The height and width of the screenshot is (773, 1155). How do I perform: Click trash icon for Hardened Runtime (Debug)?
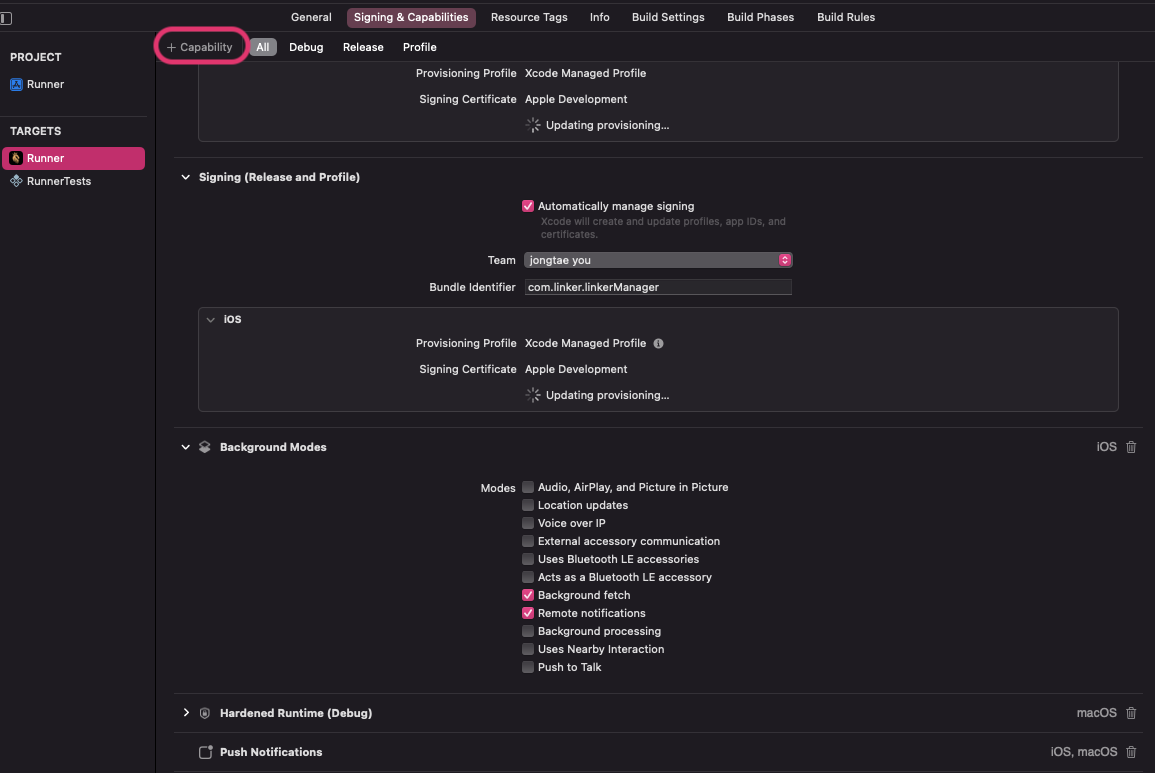1131,713
